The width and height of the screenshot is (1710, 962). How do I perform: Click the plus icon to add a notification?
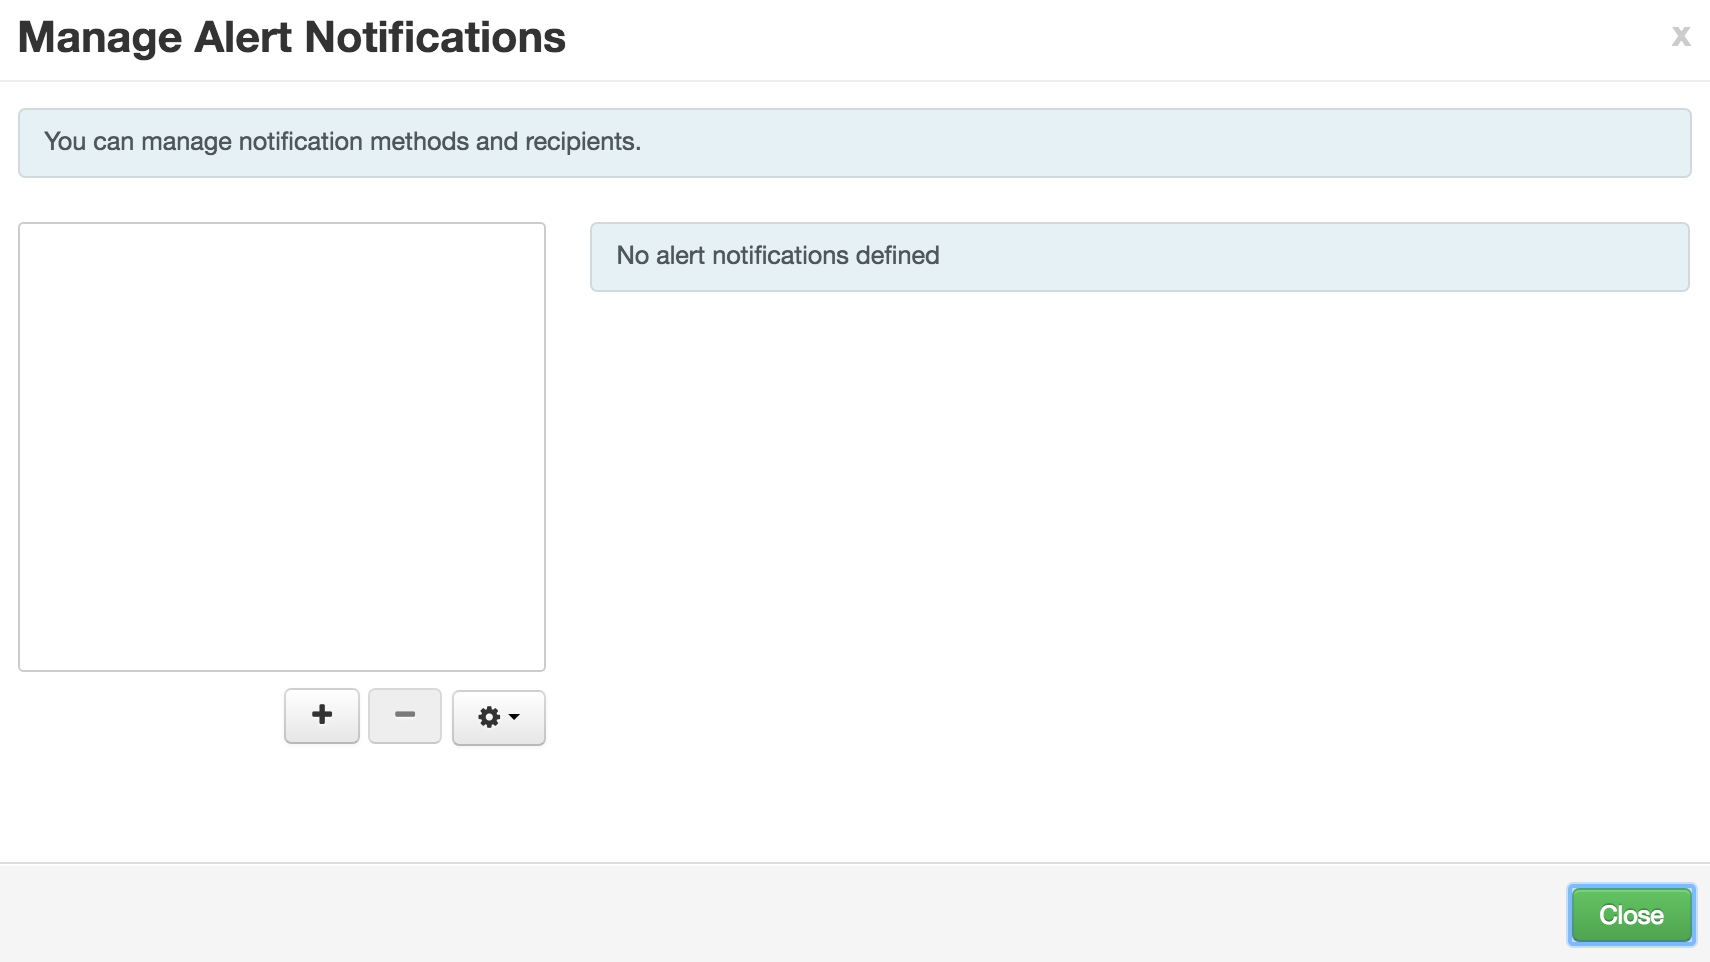(321, 716)
